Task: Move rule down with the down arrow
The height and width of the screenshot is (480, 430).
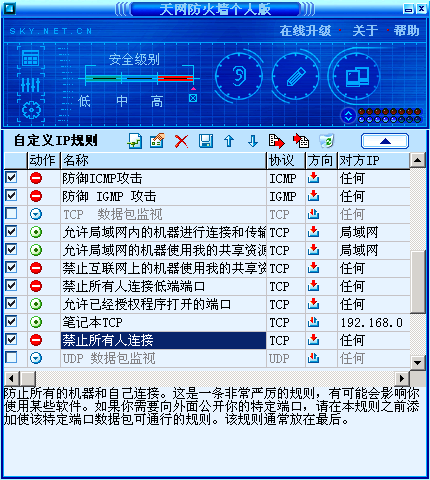Action: pyautogui.click(x=253, y=141)
